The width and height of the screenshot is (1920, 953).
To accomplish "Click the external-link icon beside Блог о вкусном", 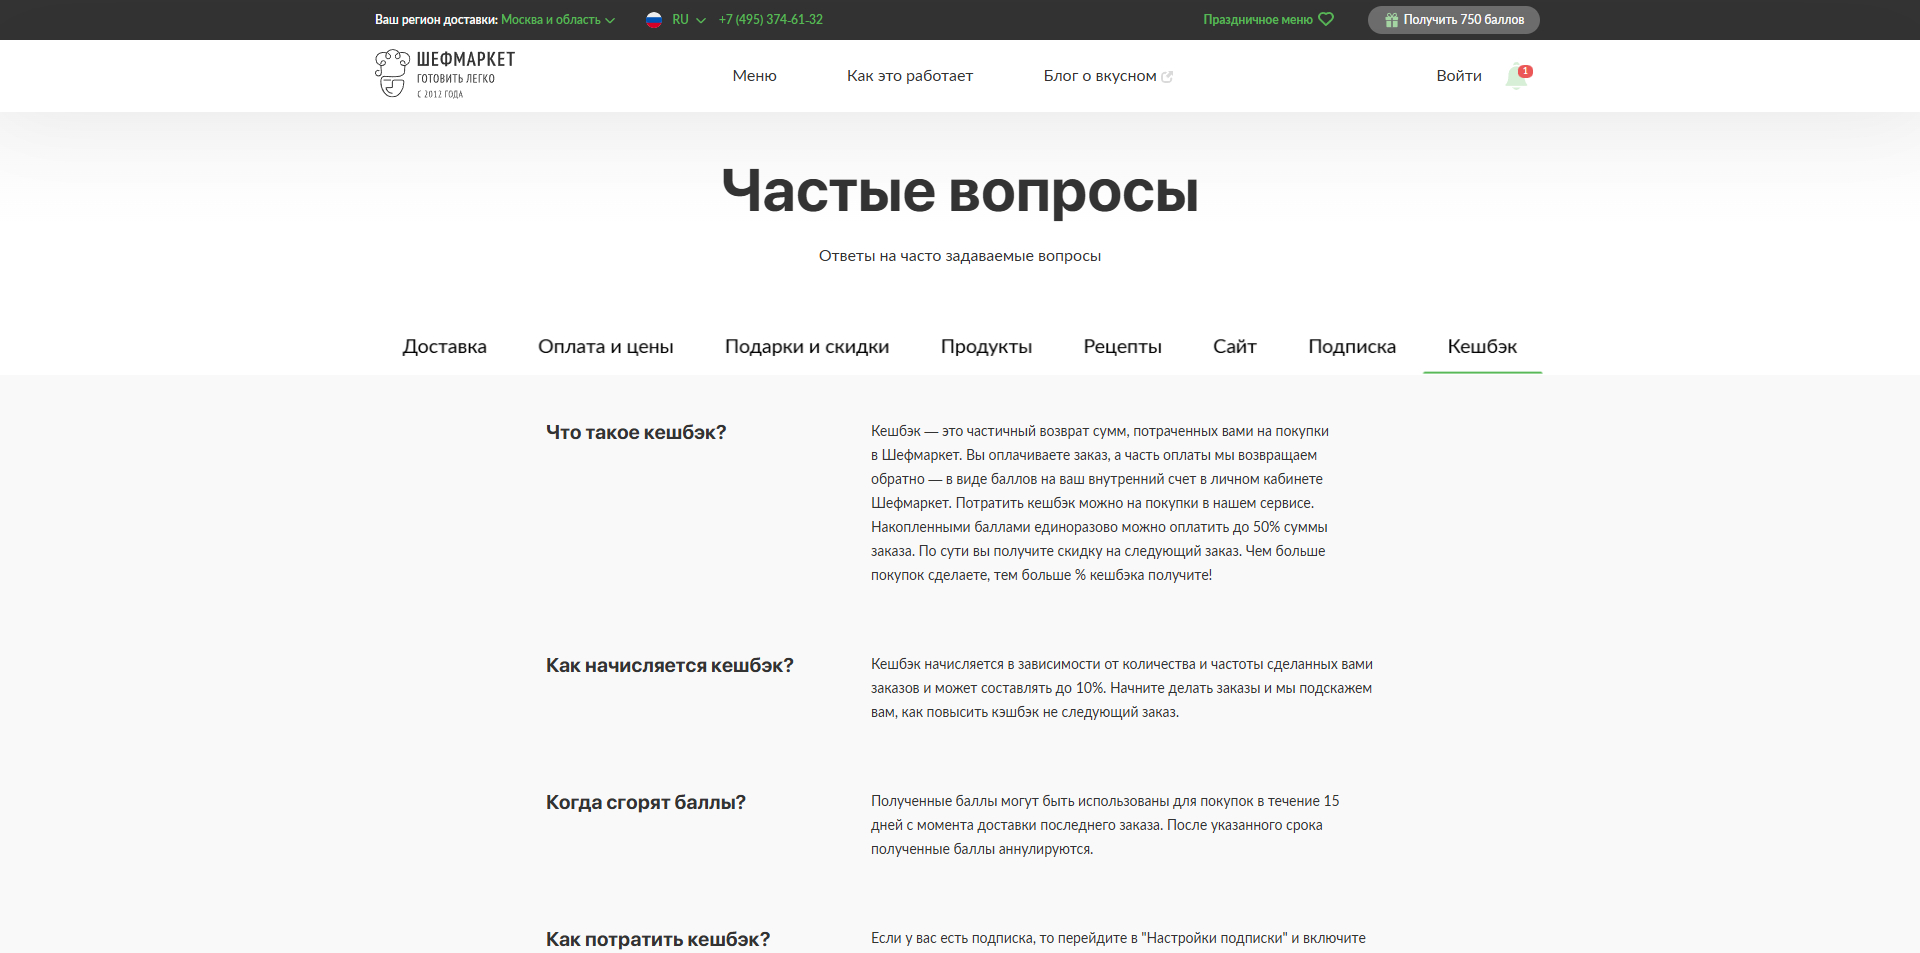I will 1168,75.
